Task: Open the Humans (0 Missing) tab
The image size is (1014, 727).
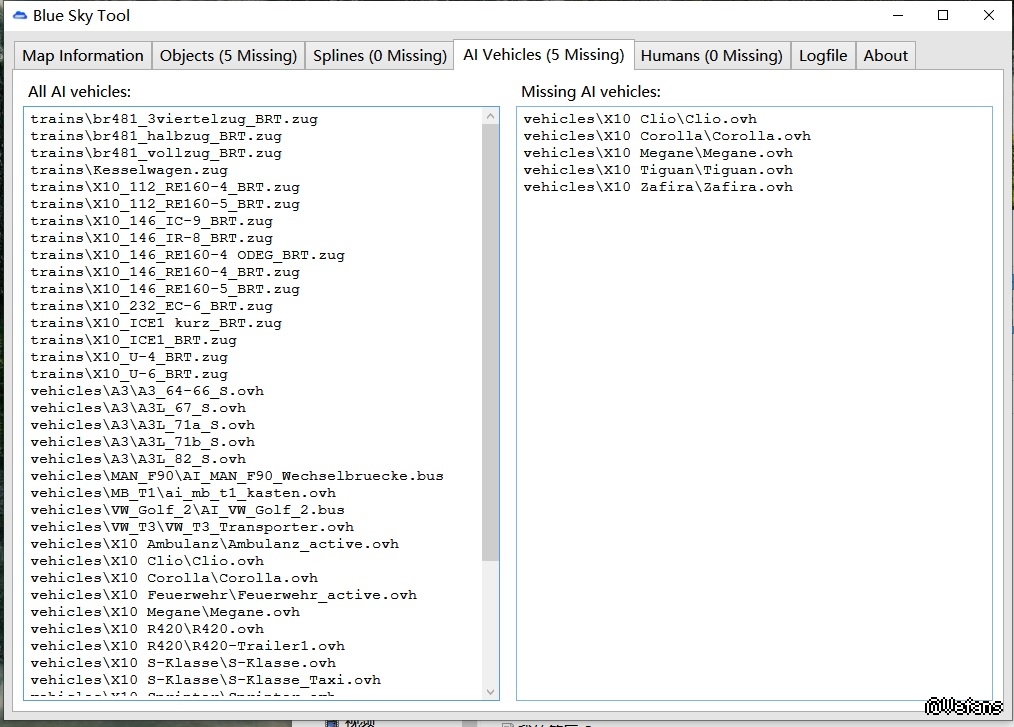Action: (x=711, y=56)
